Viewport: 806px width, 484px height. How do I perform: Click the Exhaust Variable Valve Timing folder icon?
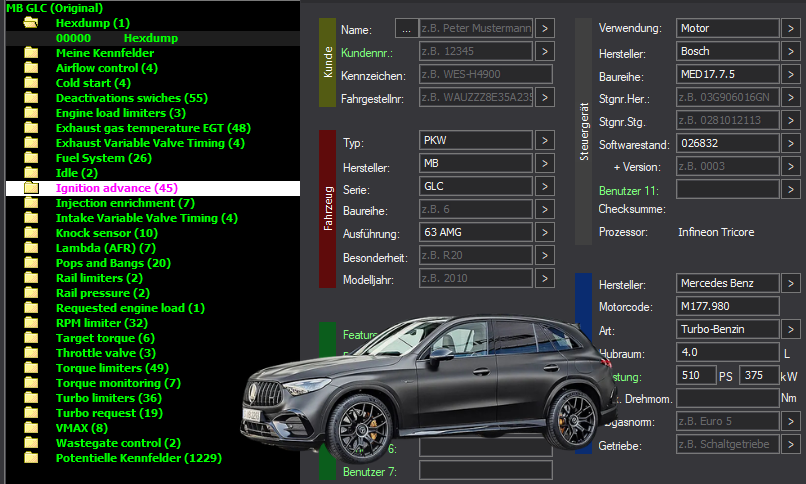click(x=31, y=143)
